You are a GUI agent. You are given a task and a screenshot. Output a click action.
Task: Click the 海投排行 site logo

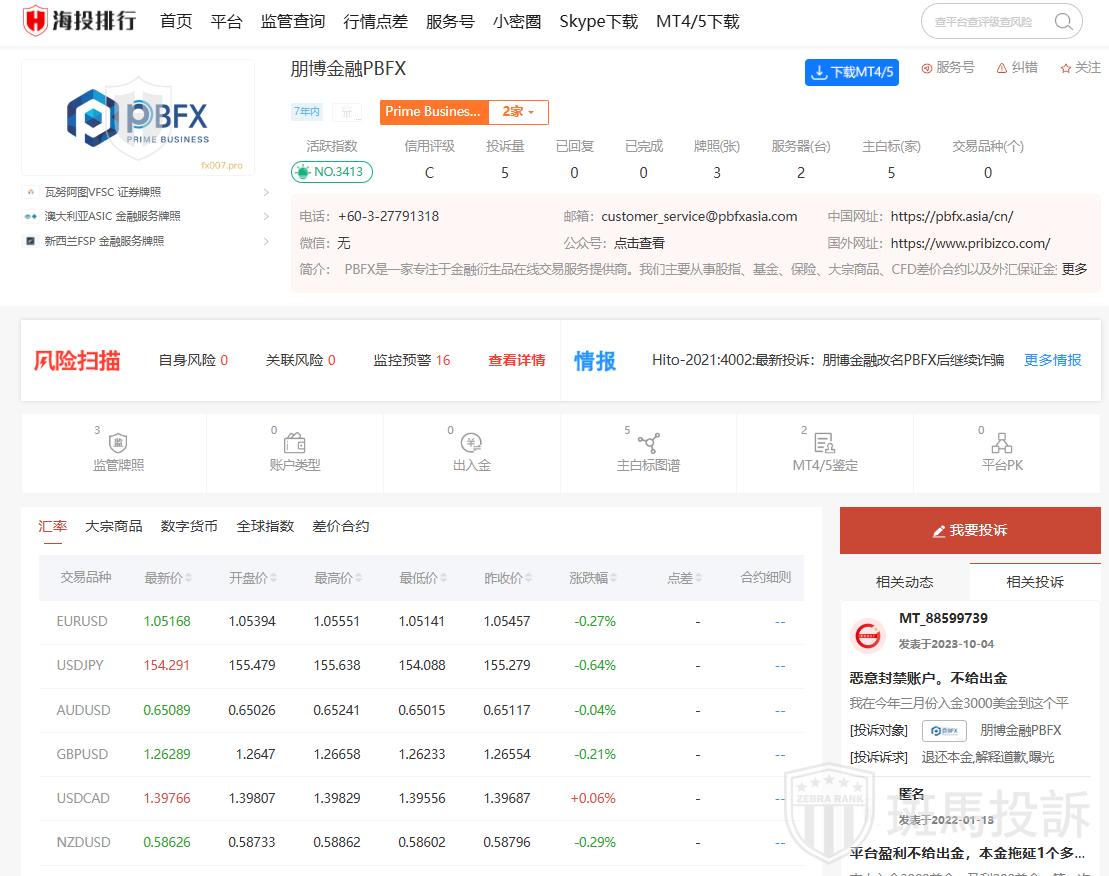[80, 21]
